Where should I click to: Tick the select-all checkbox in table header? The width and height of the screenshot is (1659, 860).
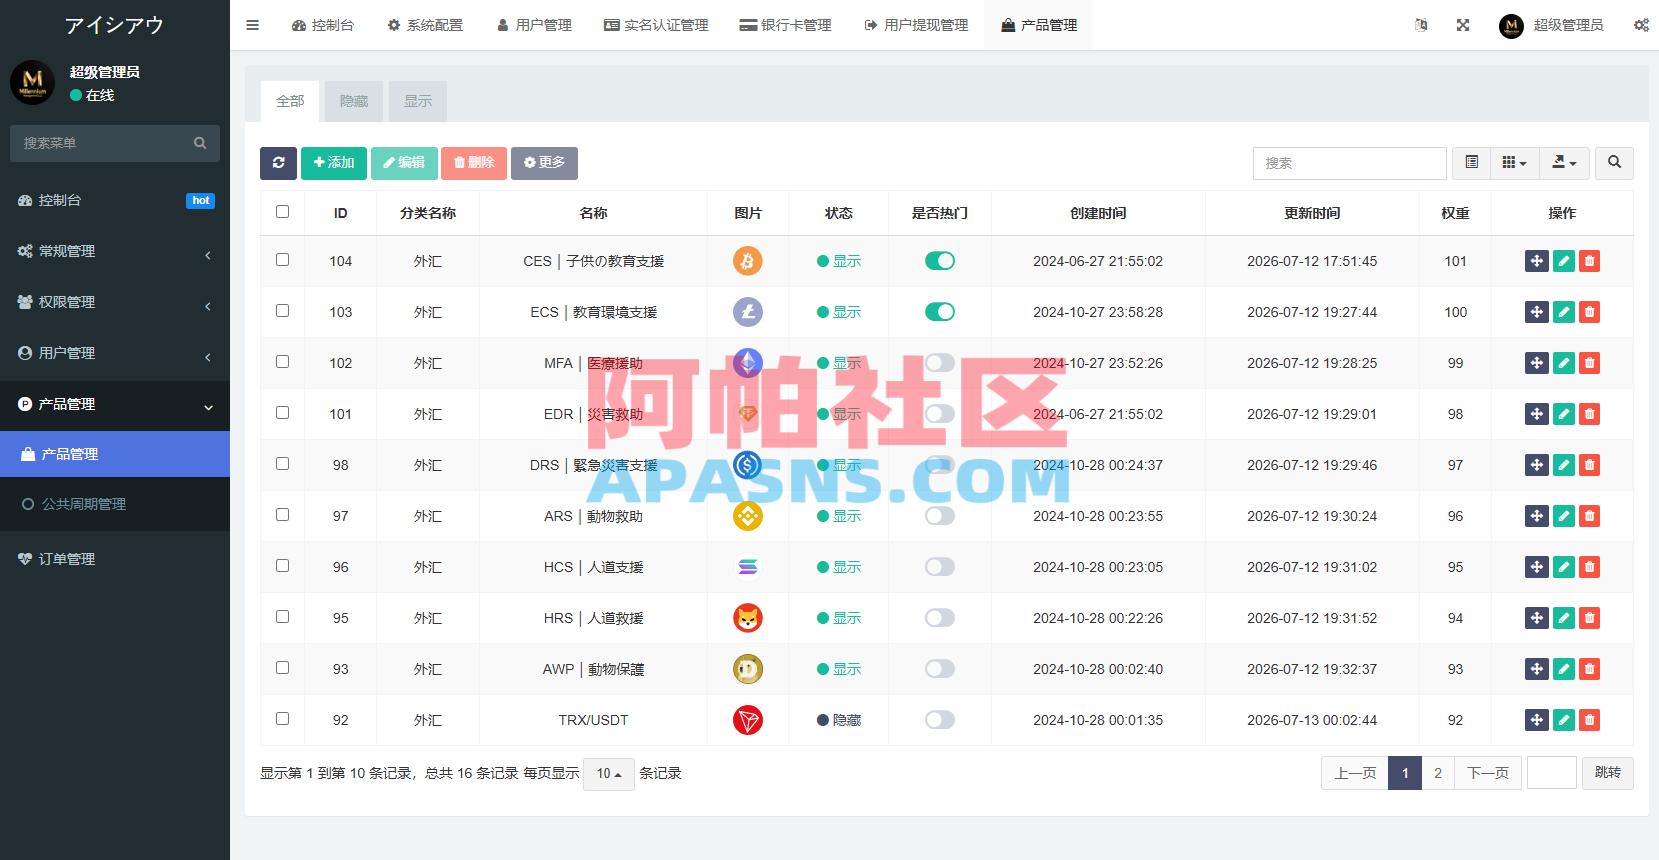[x=283, y=212]
